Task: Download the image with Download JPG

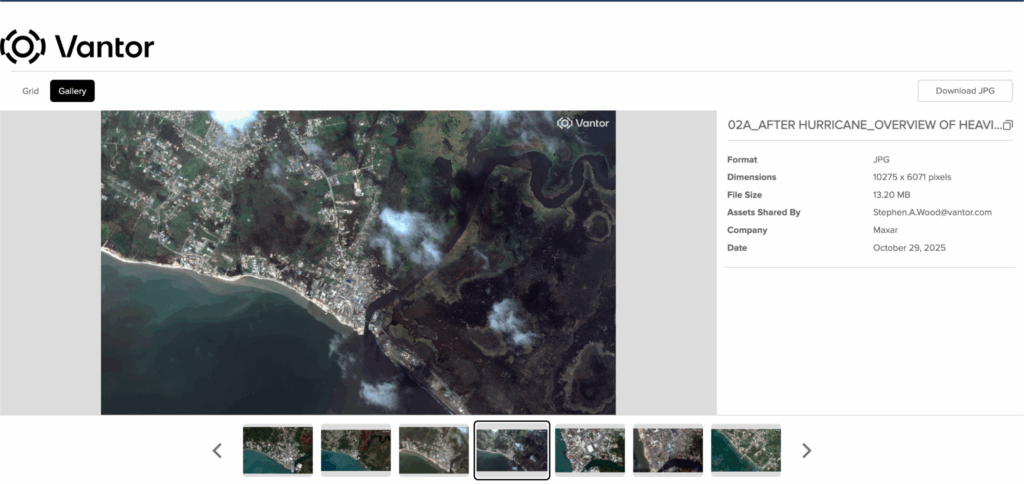Action: click(x=964, y=91)
